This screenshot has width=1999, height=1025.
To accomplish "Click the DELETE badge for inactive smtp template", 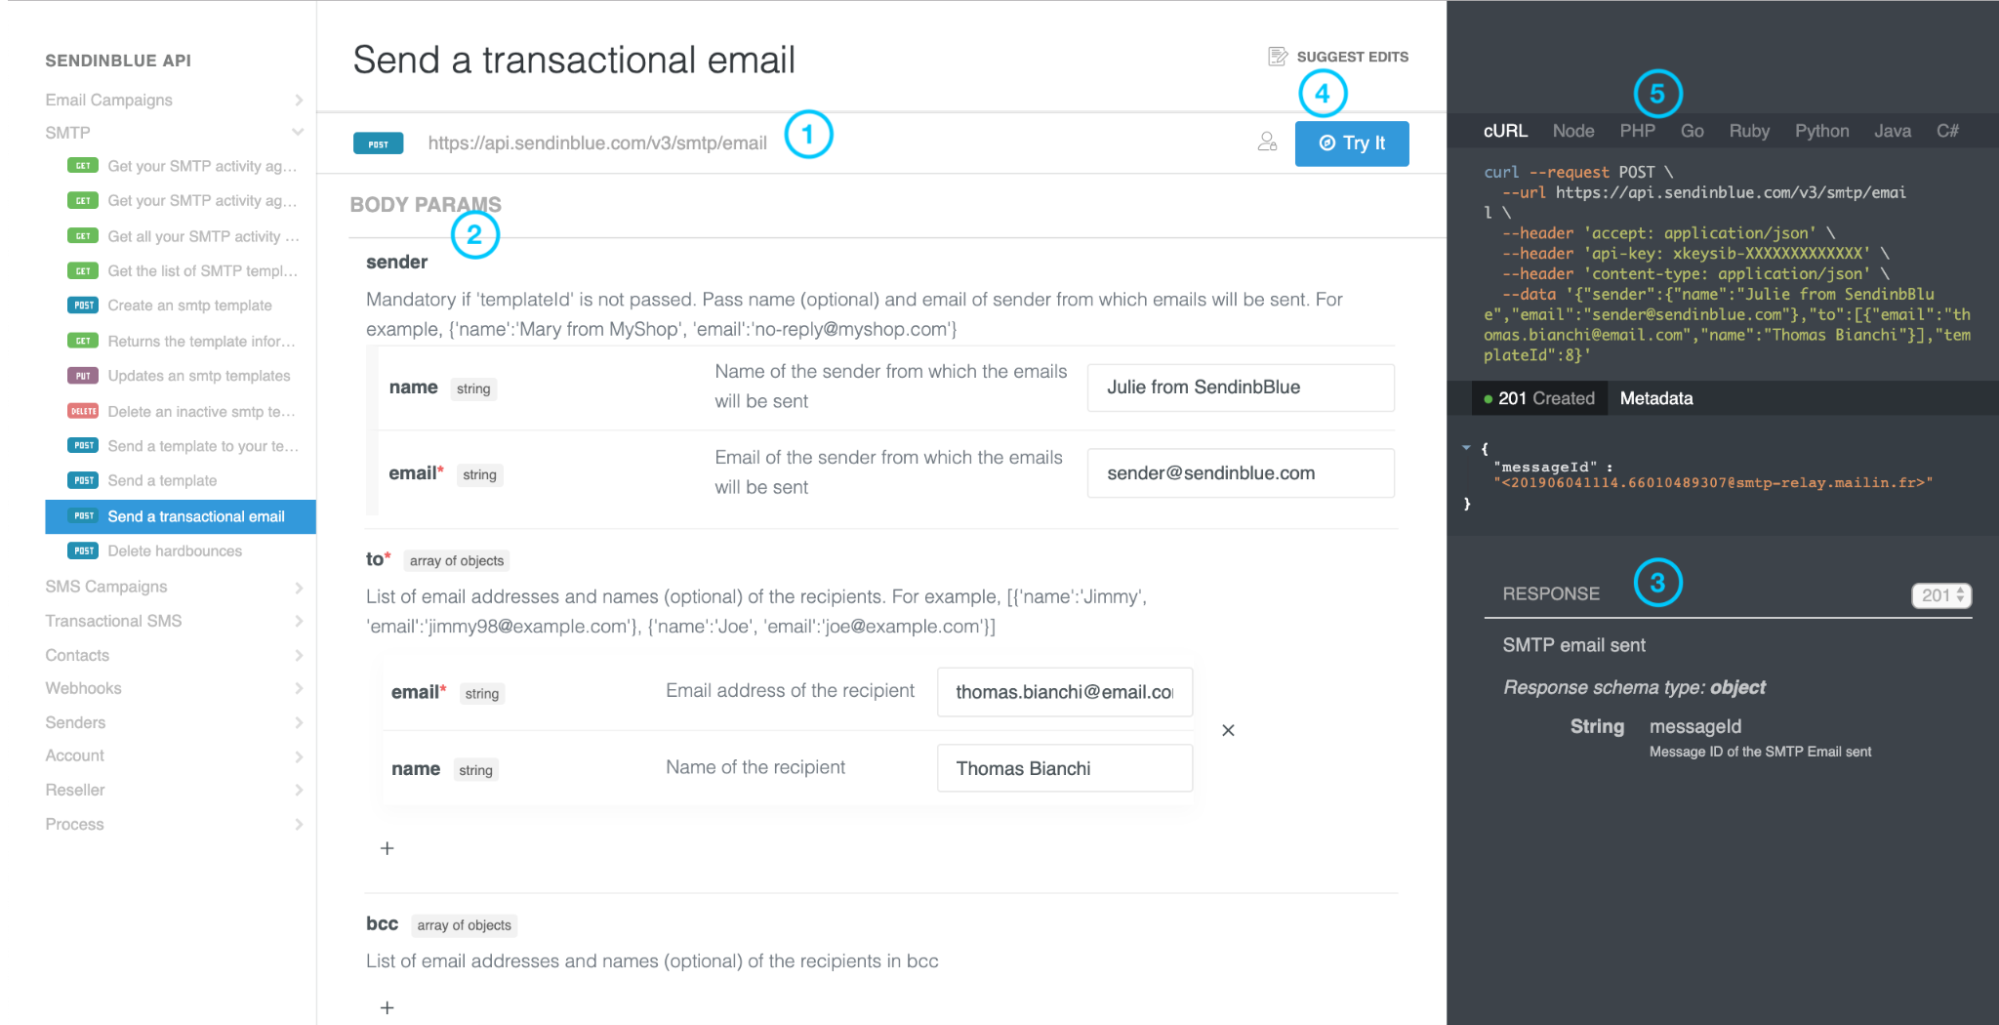I will pos(83,411).
